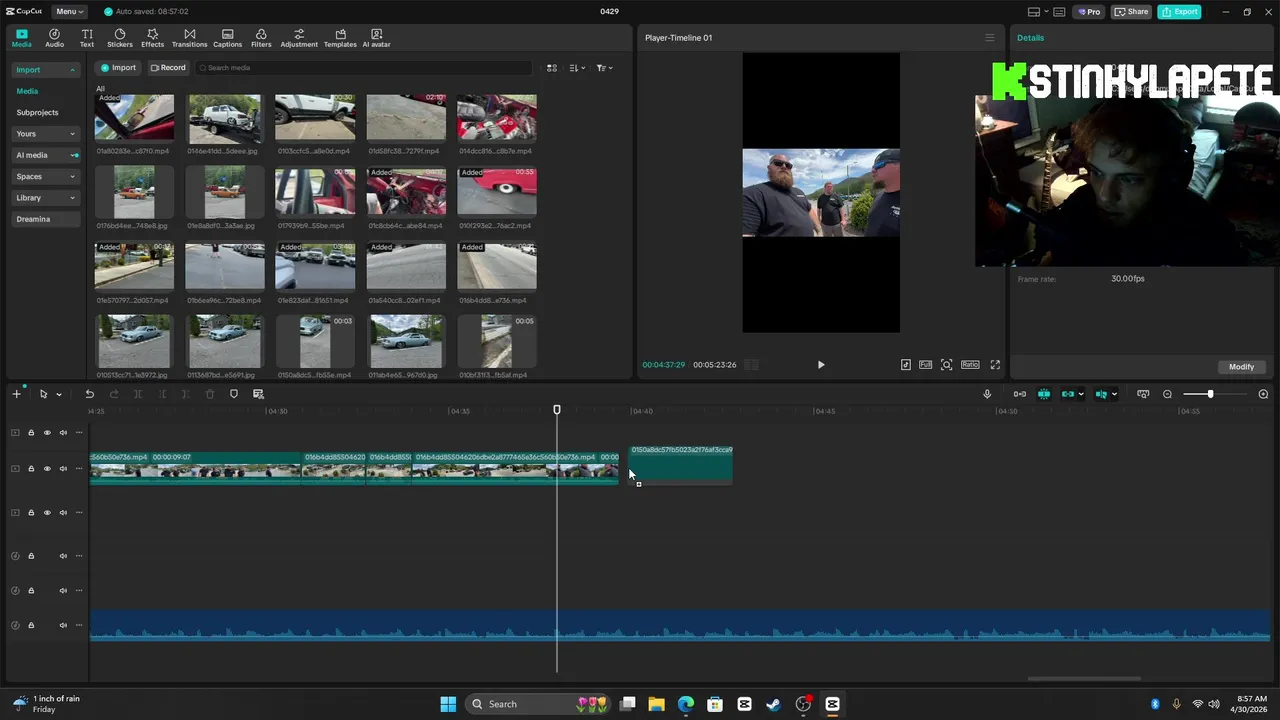Click the Import button
Viewport: 1280px width, 720px height.
click(118, 68)
